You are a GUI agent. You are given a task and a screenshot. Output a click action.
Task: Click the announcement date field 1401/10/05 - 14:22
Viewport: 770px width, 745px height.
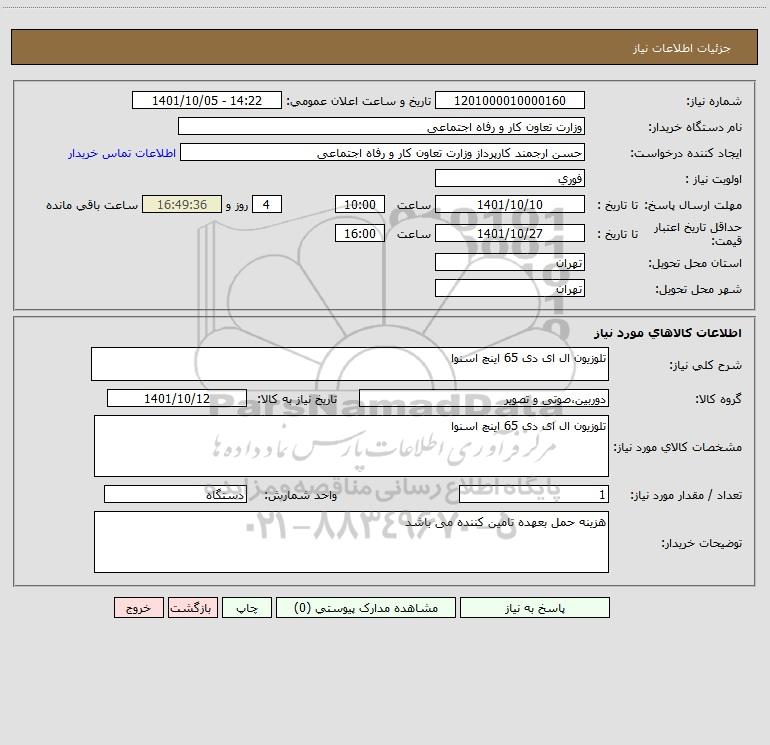[207, 100]
